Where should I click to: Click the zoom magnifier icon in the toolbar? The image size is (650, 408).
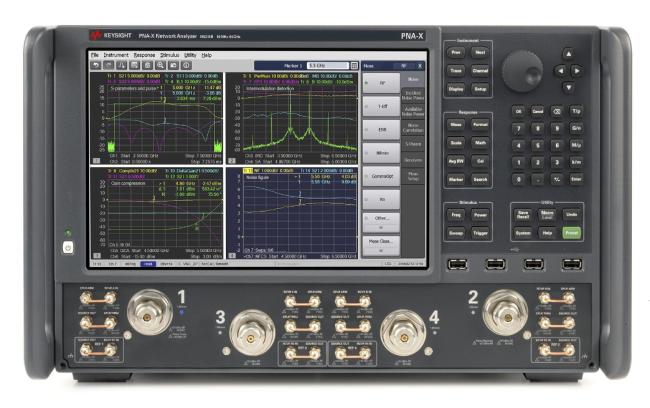pos(160,65)
